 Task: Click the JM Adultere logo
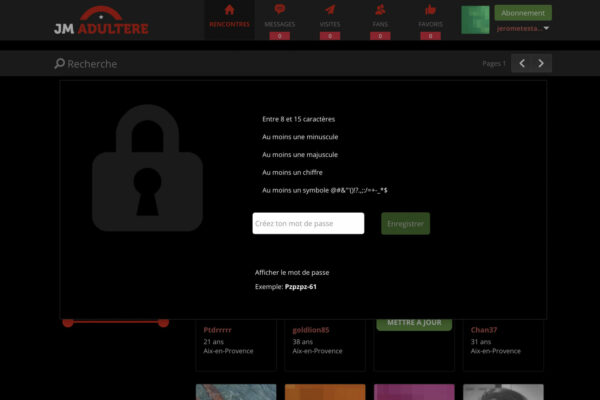[x=101, y=21]
